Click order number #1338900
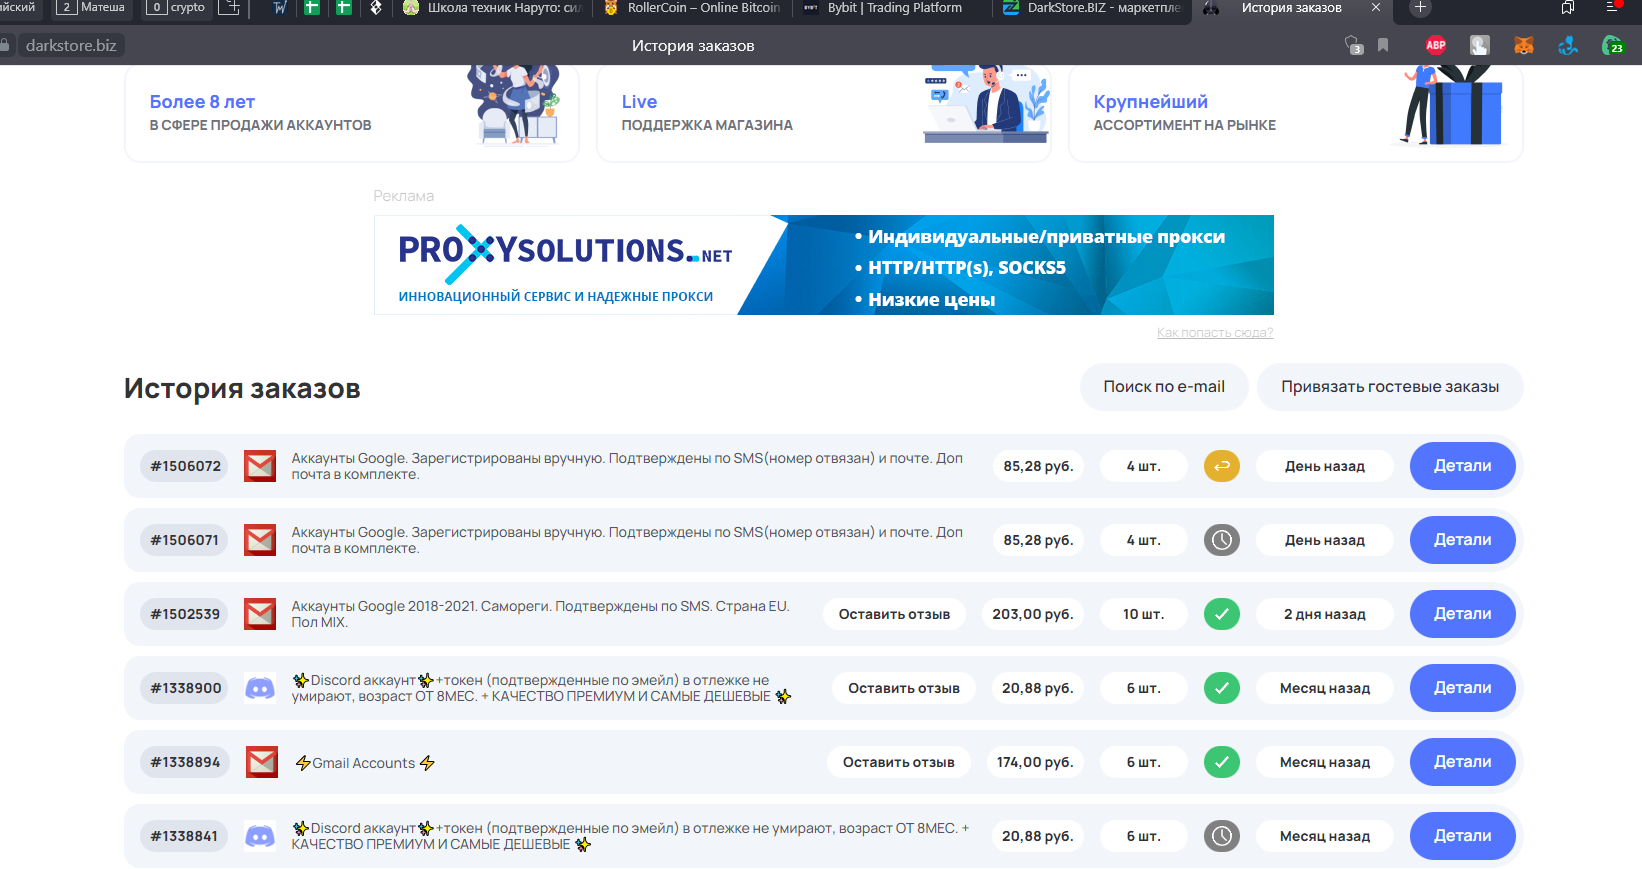 (186, 688)
